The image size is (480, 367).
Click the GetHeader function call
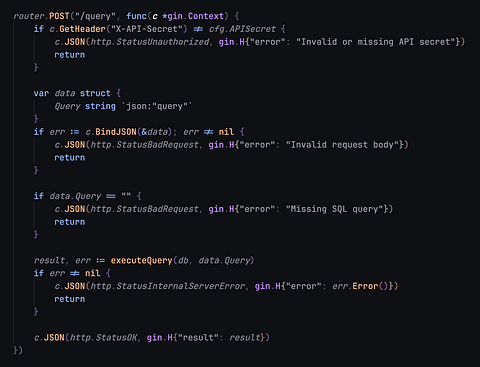coord(82,29)
